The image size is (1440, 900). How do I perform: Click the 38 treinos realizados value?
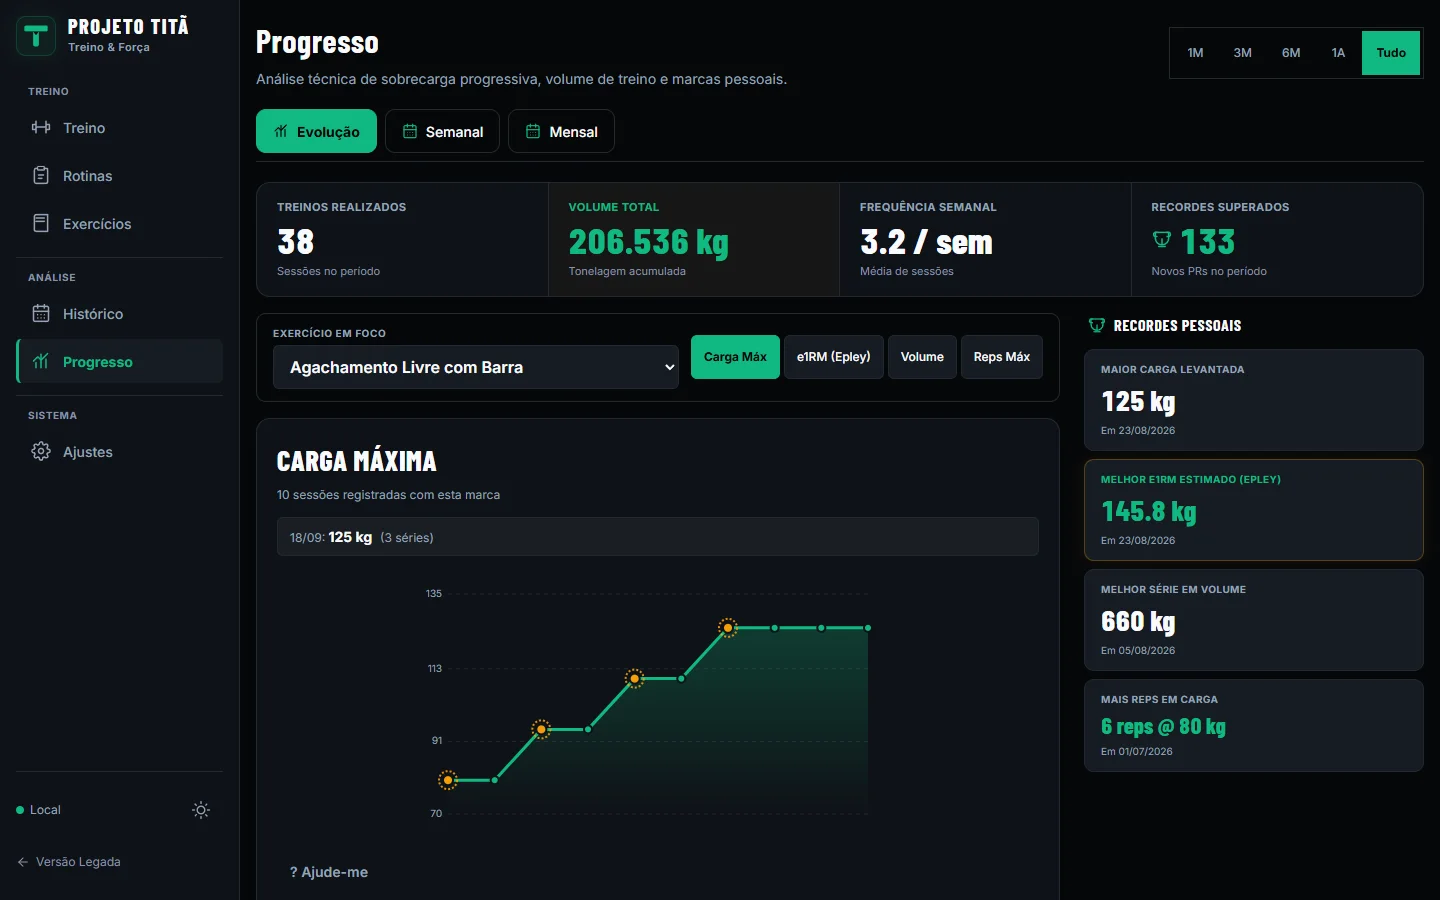(296, 242)
